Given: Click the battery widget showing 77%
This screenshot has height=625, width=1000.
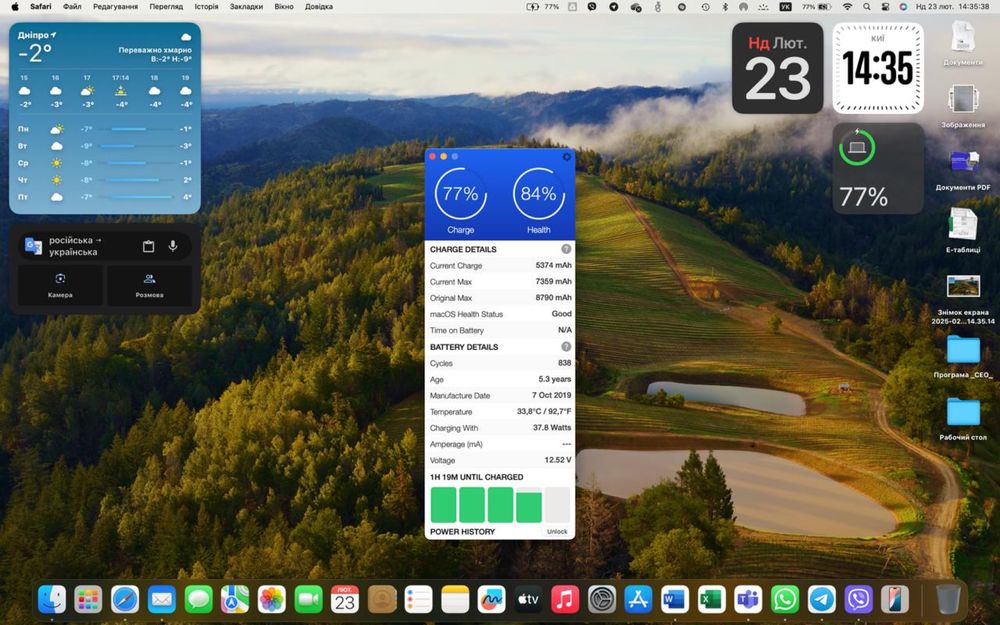Looking at the screenshot, I should 878,169.
